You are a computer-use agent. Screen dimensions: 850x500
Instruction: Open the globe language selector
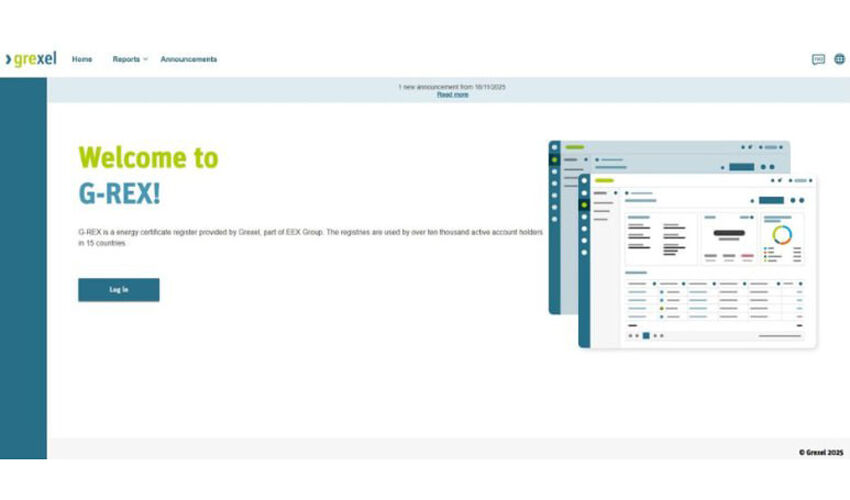pyautogui.click(x=839, y=60)
